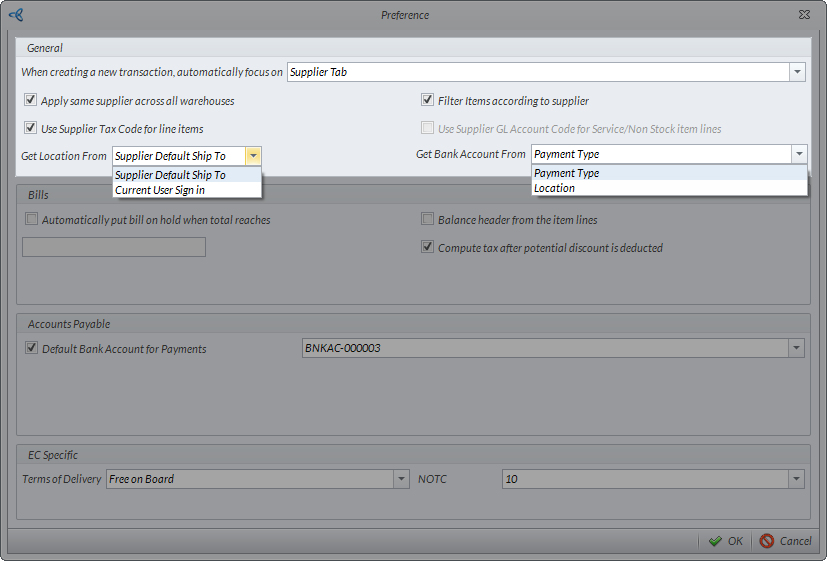Close the Preference dialog window

click(x=804, y=15)
